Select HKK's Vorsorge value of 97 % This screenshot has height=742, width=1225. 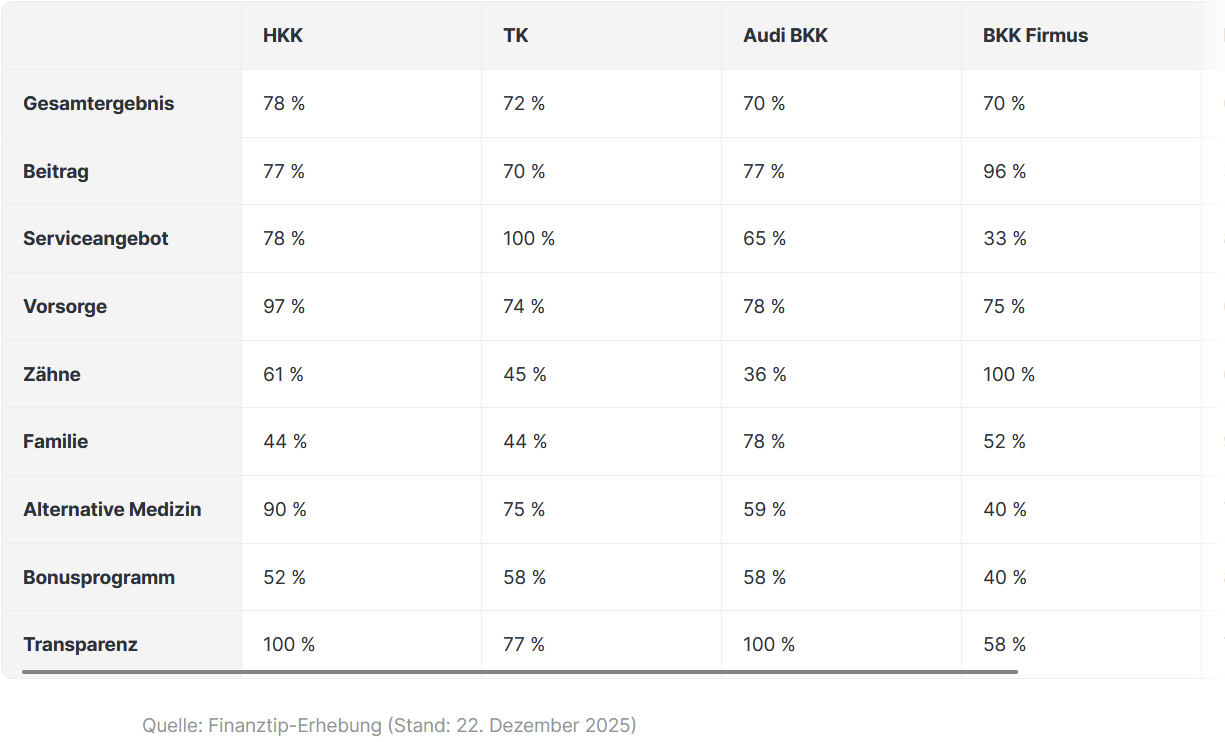pos(284,307)
